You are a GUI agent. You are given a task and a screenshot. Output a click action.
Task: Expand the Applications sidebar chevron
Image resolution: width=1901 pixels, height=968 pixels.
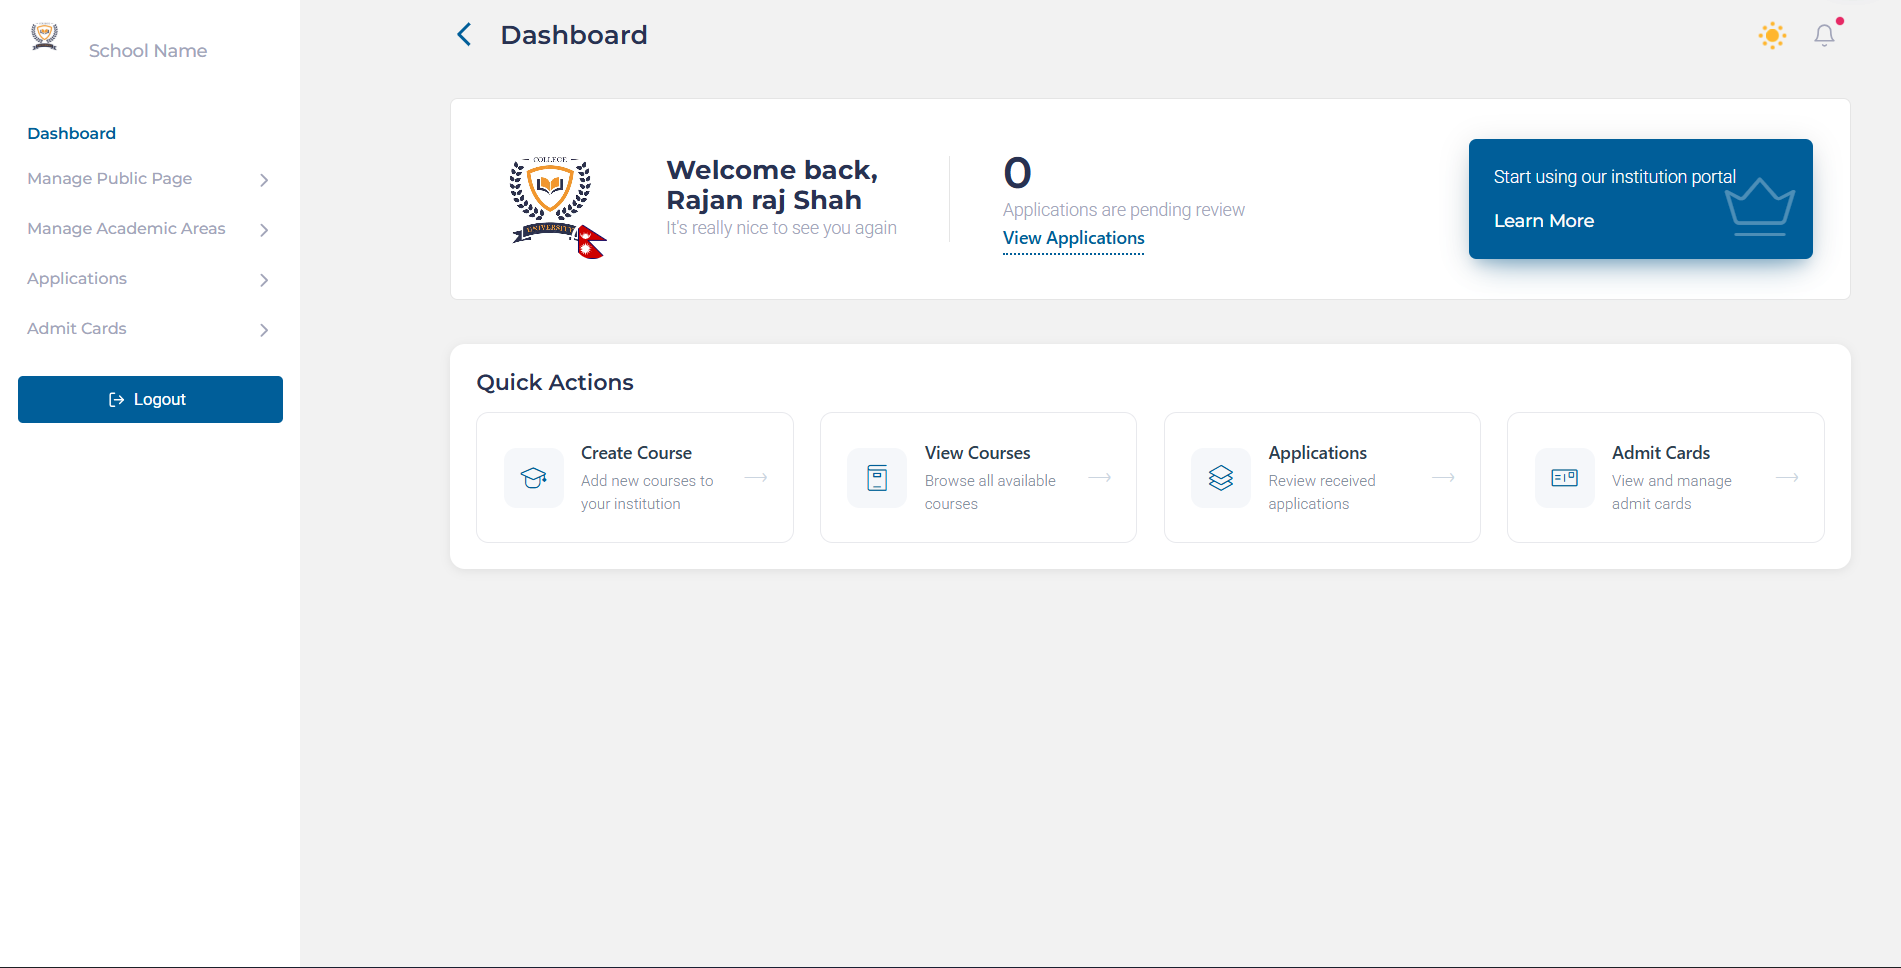pyautogui.click(x=264, y=280)
